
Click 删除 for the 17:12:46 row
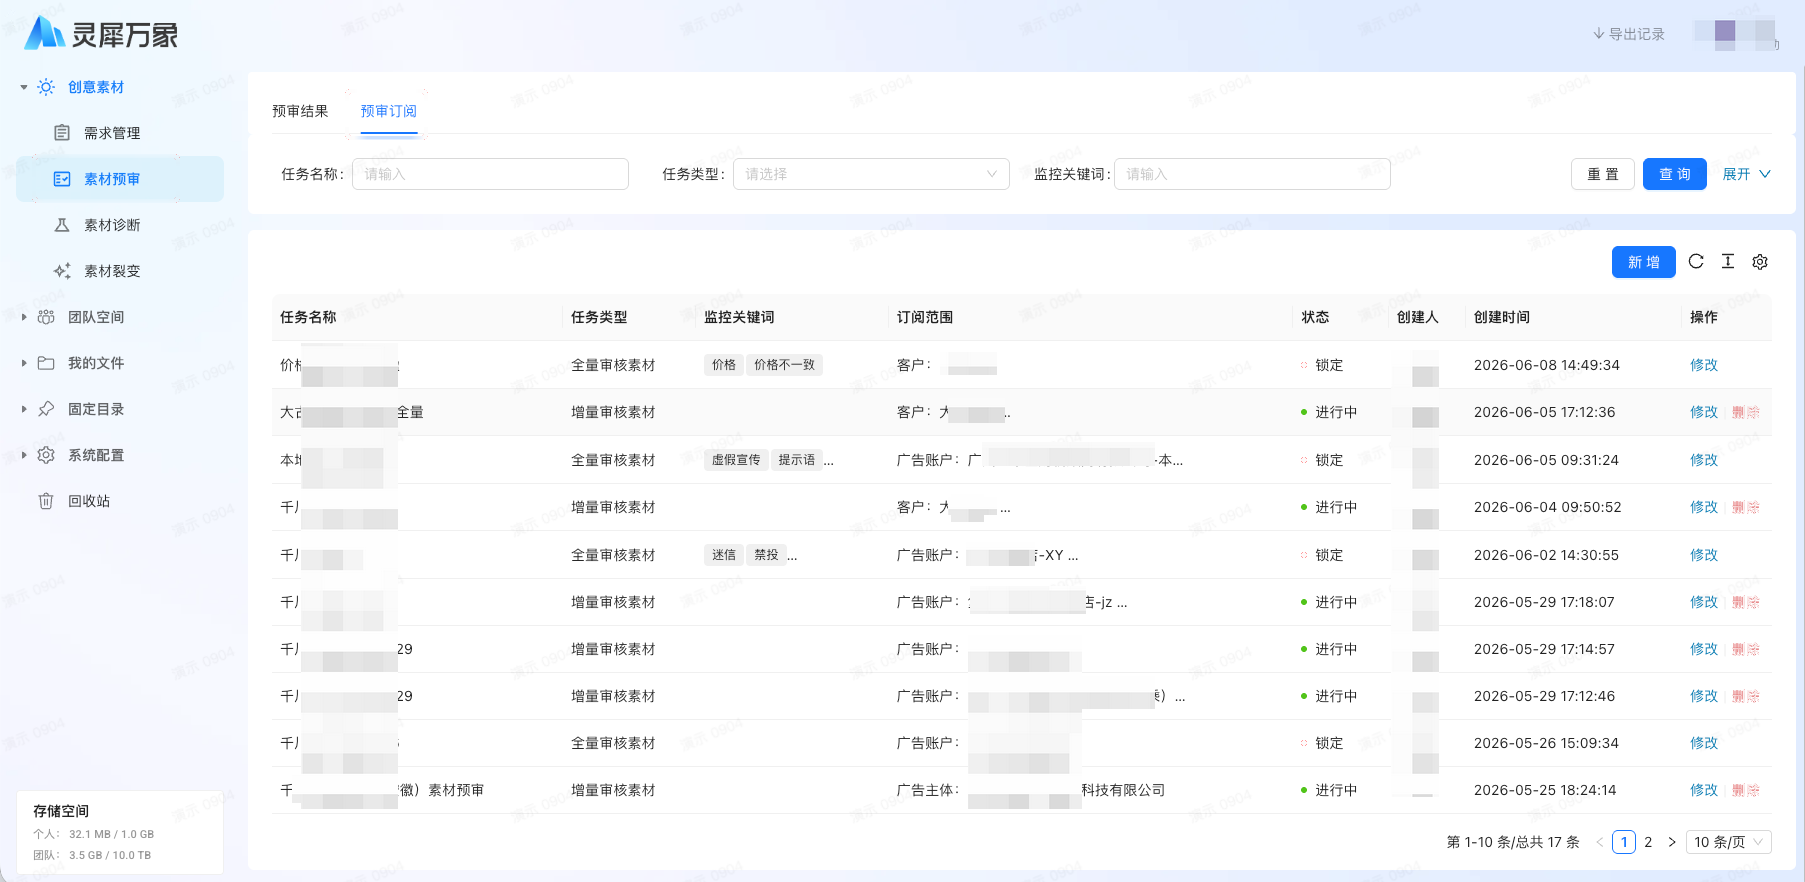pyautogui.click(x=1746, y=696)
